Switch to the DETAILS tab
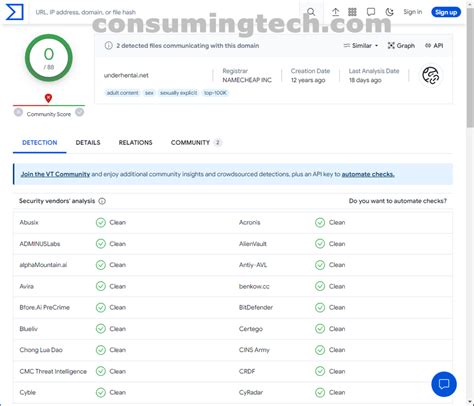This screenshot has width=474, height=406. point(88,142)
